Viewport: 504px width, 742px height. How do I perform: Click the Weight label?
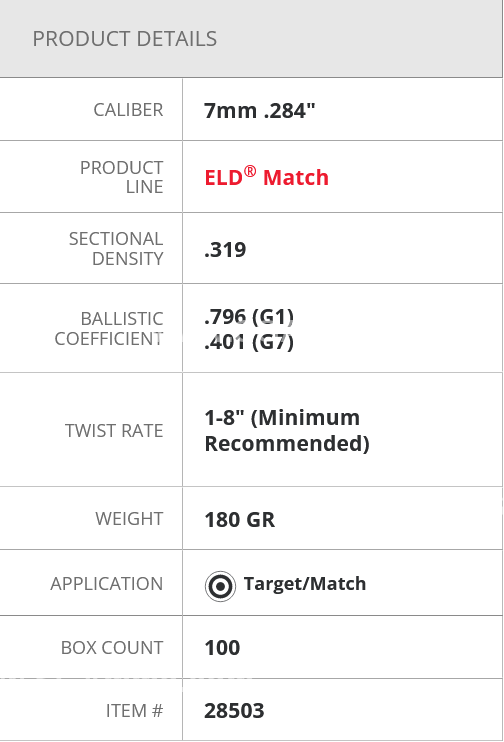[x=129, y=519]
